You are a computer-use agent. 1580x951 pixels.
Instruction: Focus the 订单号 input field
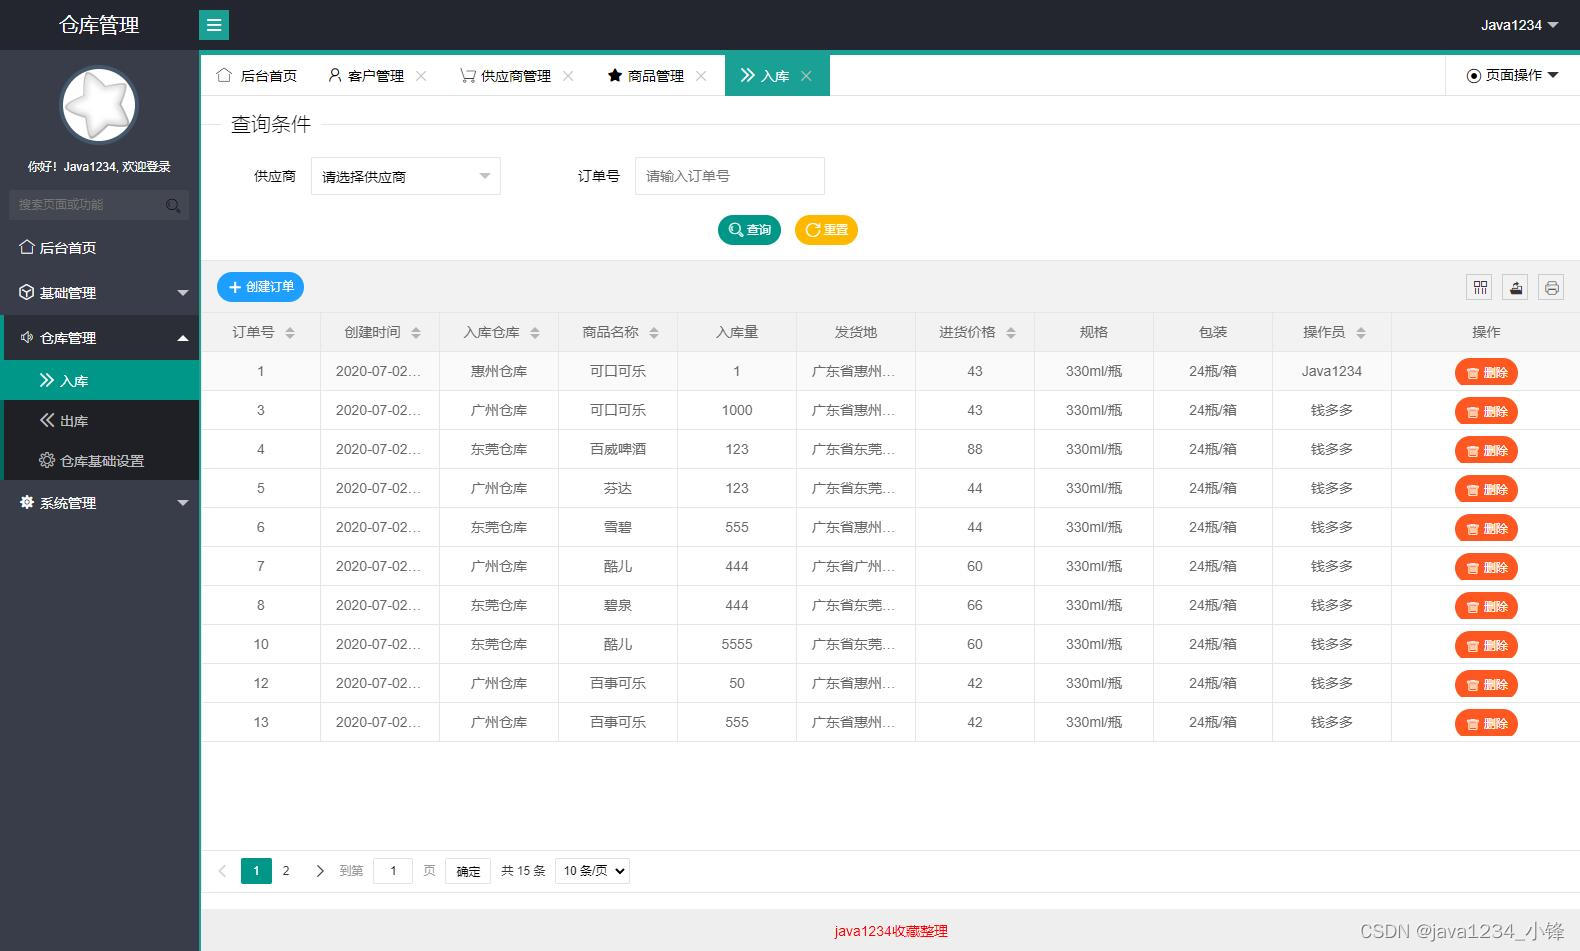point(730,176)
